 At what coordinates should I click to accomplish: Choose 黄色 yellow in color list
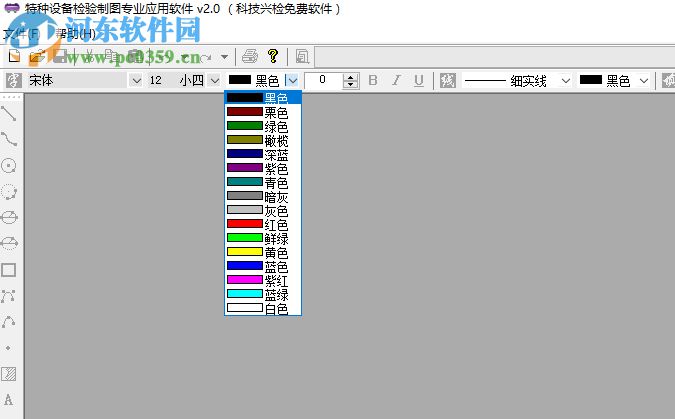pos(263,252)
